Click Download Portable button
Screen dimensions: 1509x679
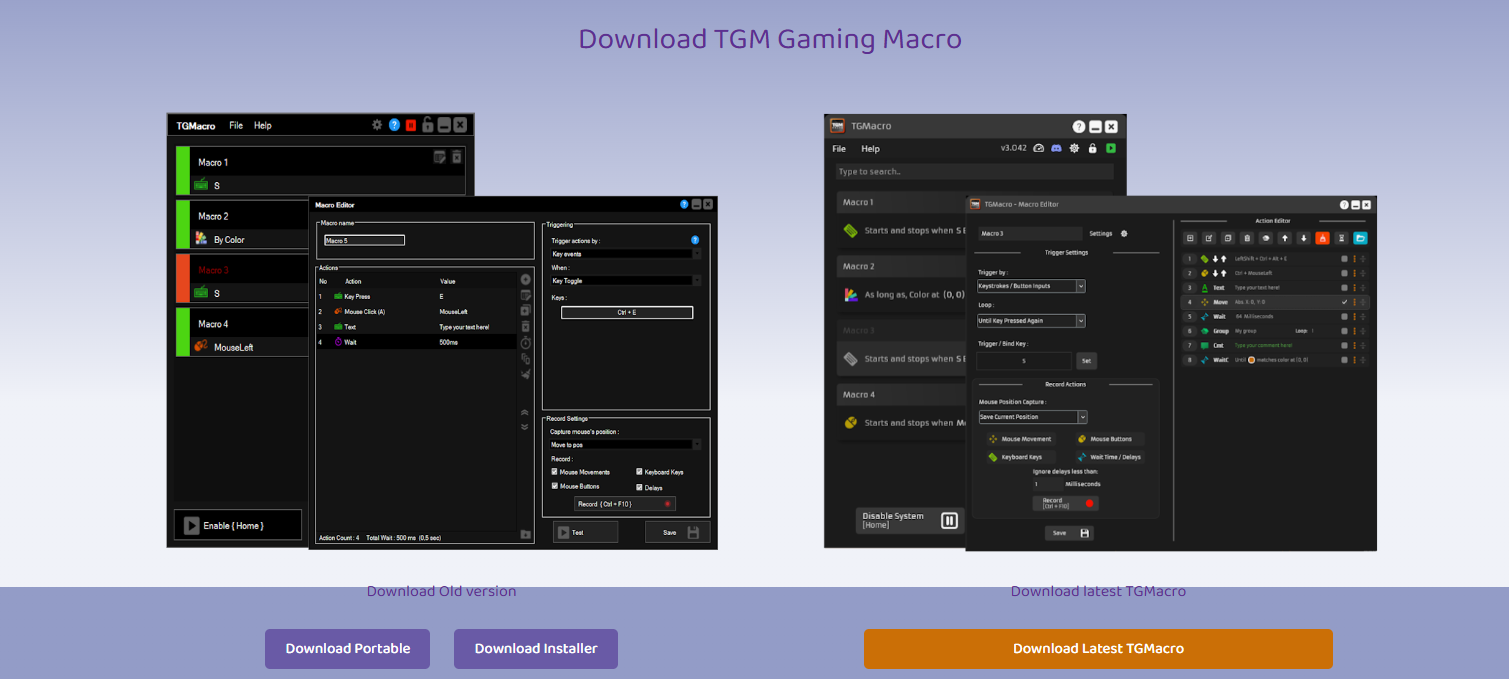(x=347, y=649)
